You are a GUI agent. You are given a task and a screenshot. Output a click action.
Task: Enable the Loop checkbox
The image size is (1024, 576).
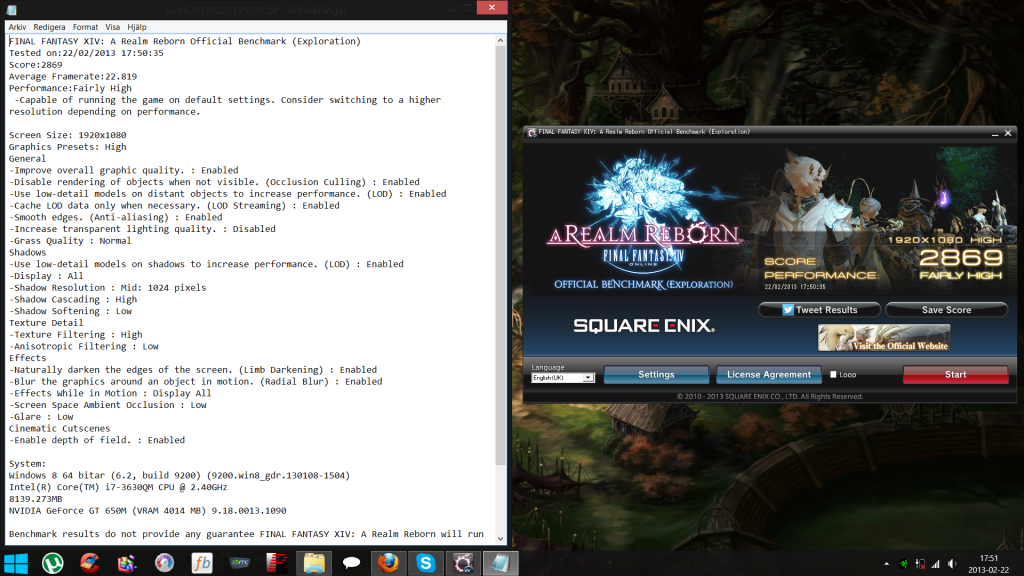(x=834, y=375)
